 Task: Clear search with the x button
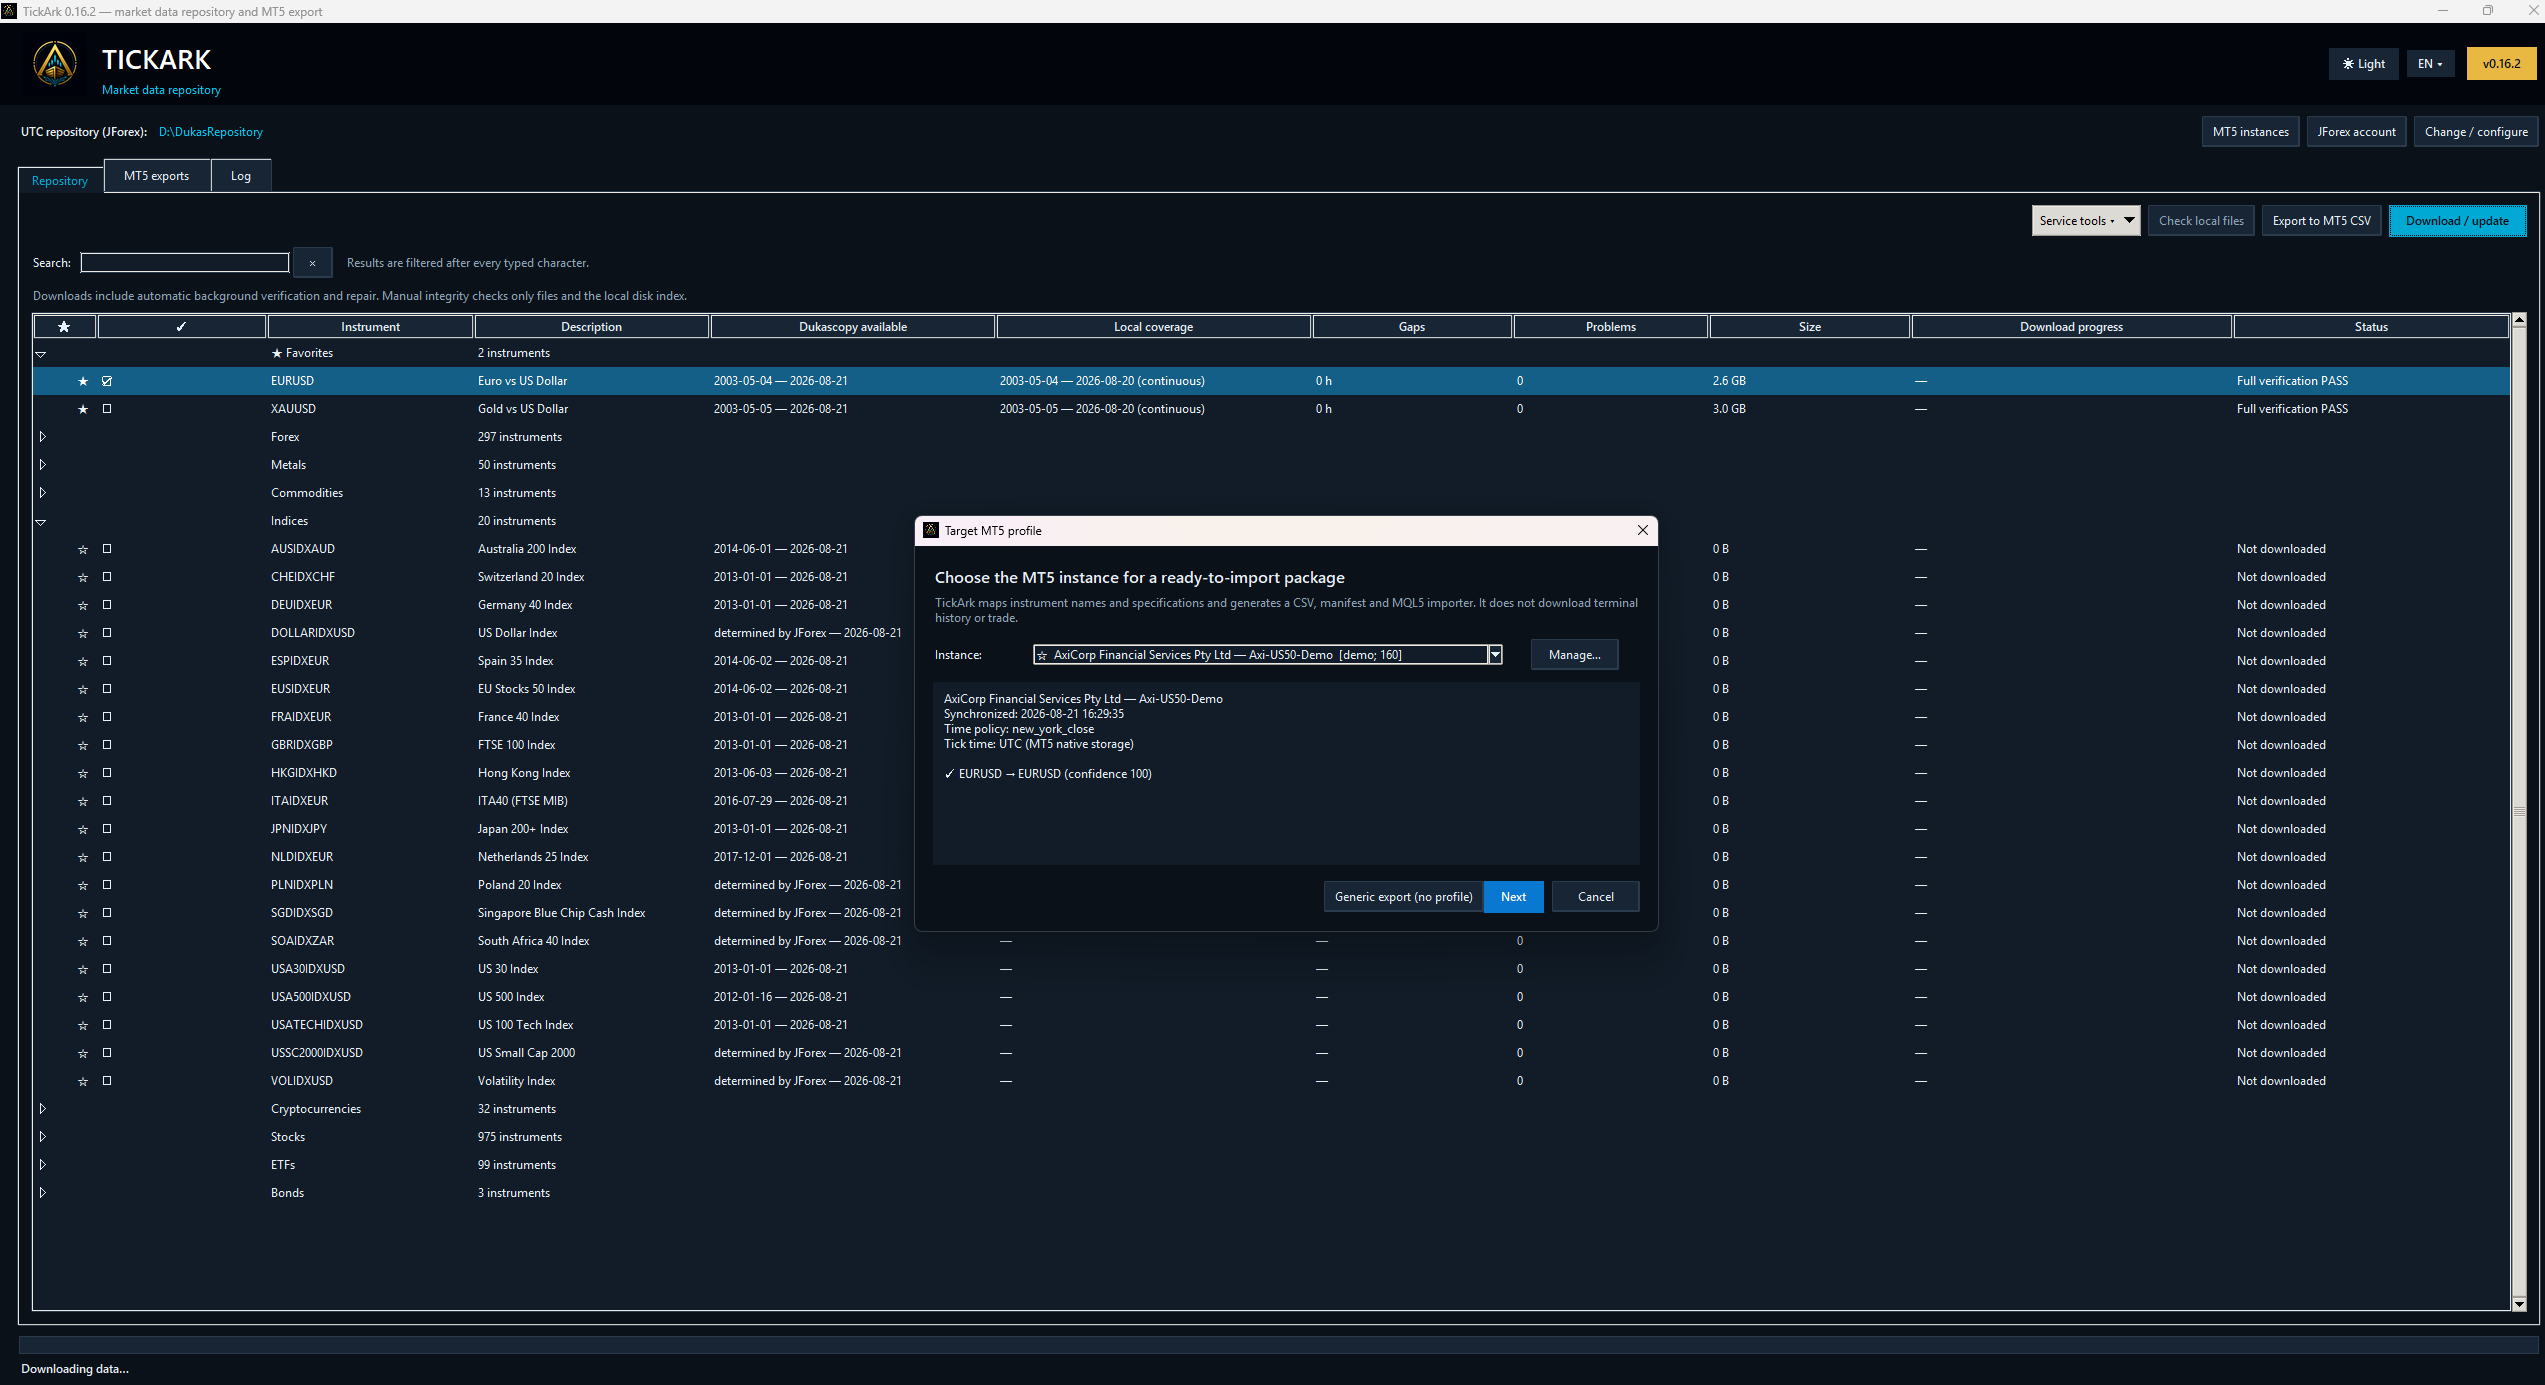(x=312, y=263)
